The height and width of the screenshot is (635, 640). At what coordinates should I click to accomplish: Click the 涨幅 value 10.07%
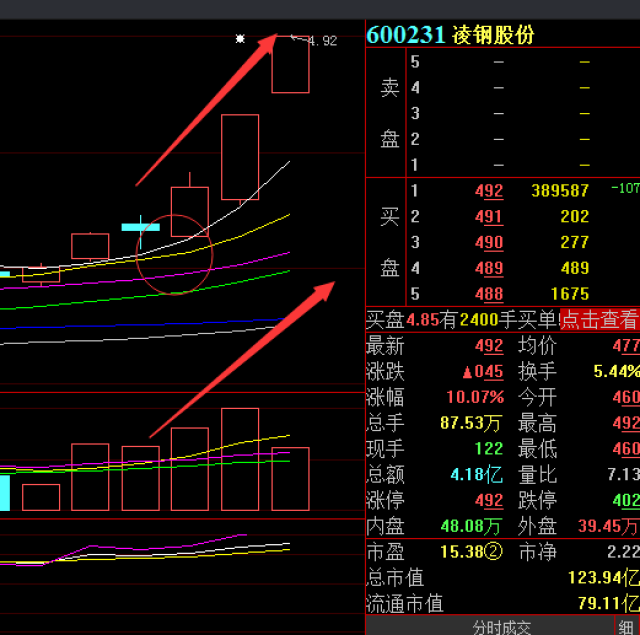click(x=475, y=397)
